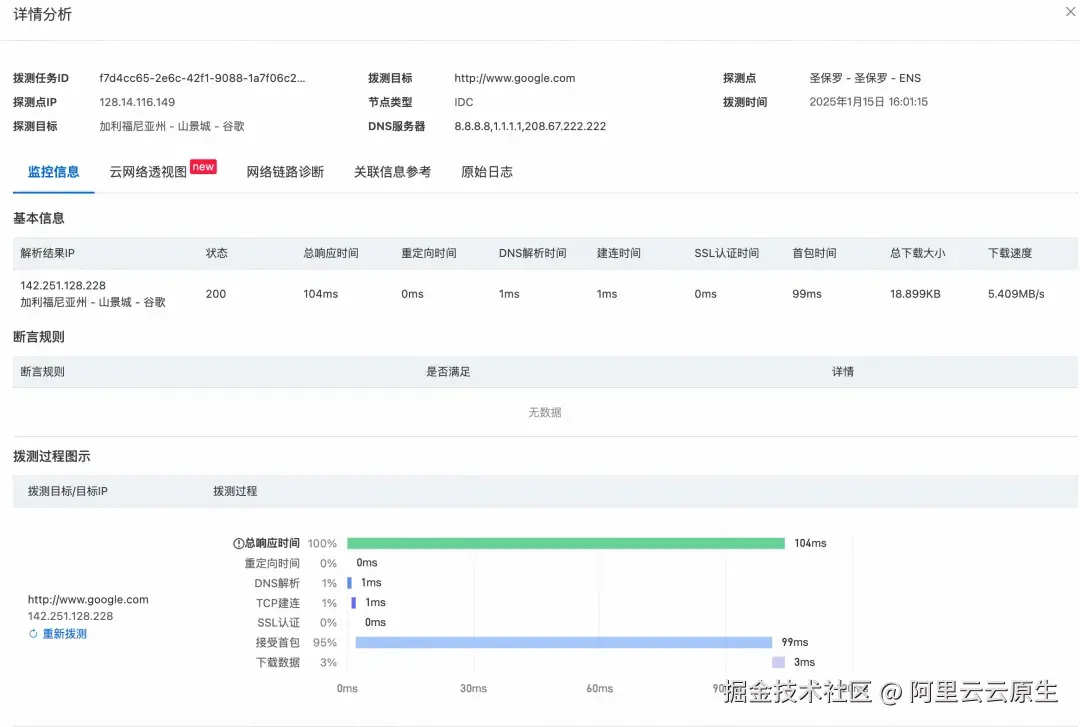This screenshot has height=727, width=1080.
Task: Click the 是否满足 column header
Action: point(448,371)
